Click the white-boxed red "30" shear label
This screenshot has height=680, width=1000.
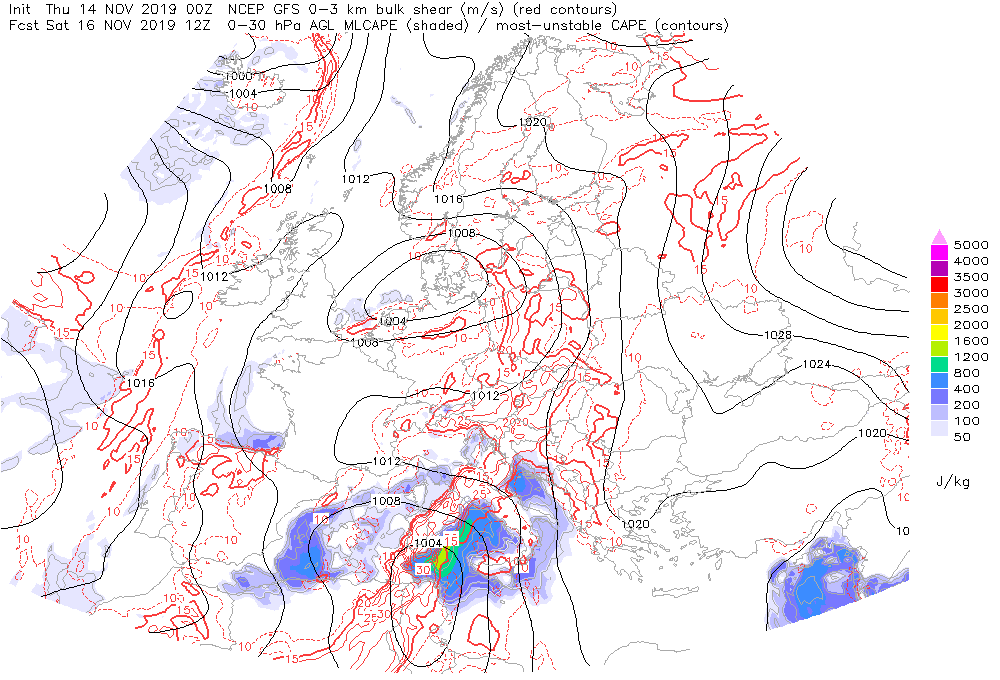(x=423, y=569)
